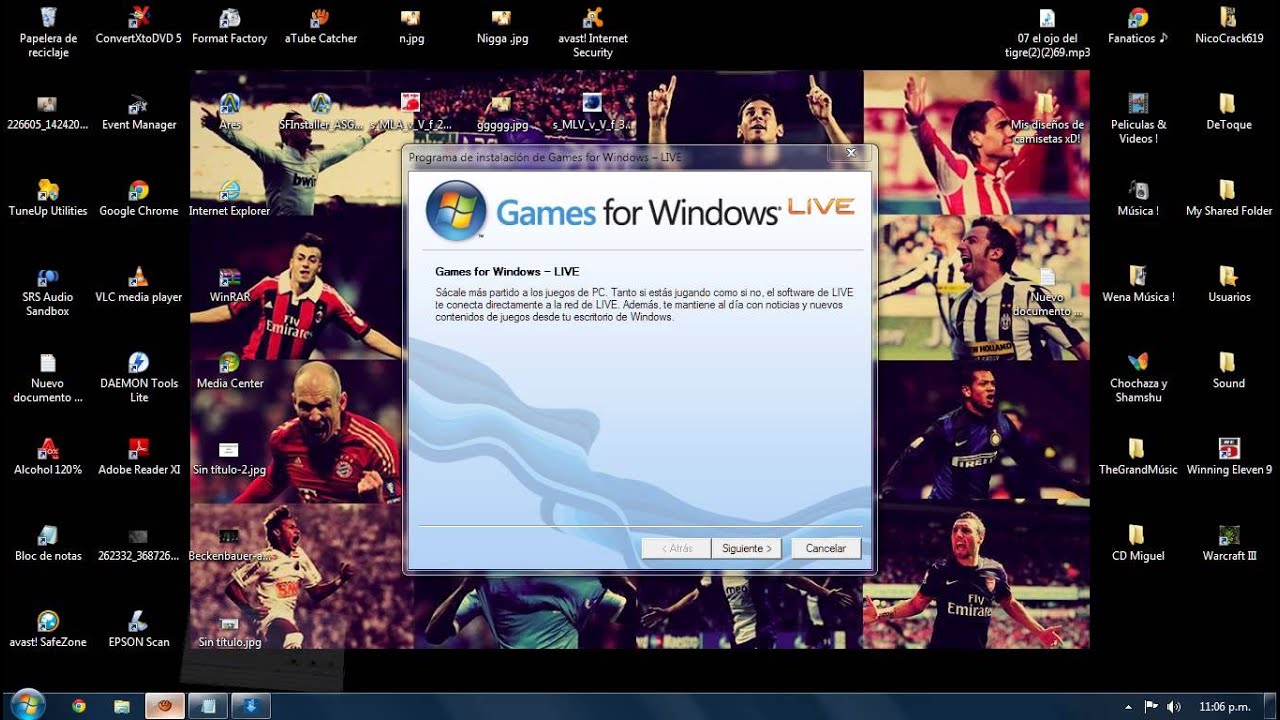Open Google Chrome from the taskbar

pos(79,706)
